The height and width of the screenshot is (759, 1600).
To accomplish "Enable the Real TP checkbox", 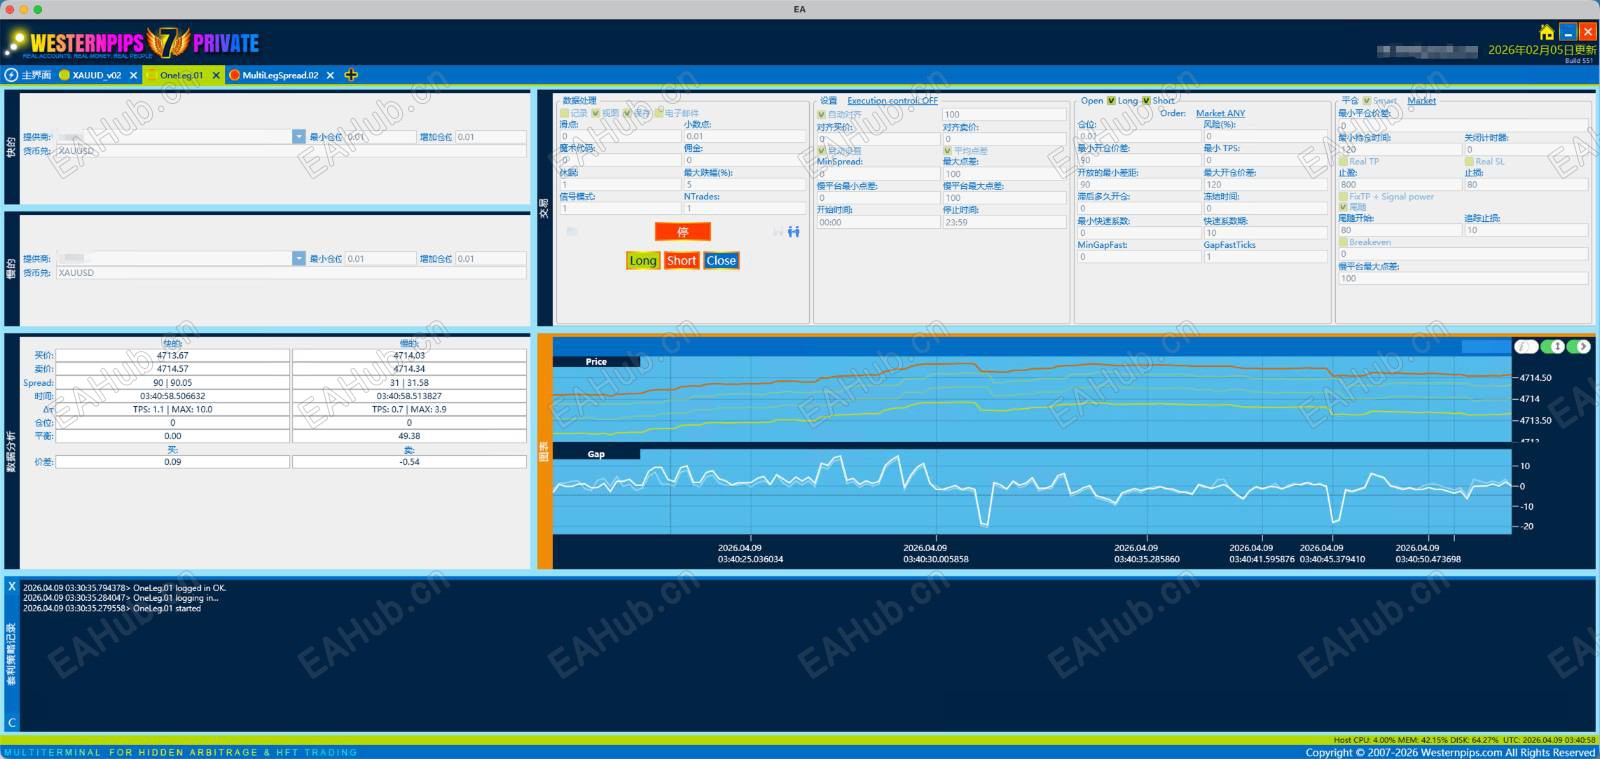I will click(1343, 161).
